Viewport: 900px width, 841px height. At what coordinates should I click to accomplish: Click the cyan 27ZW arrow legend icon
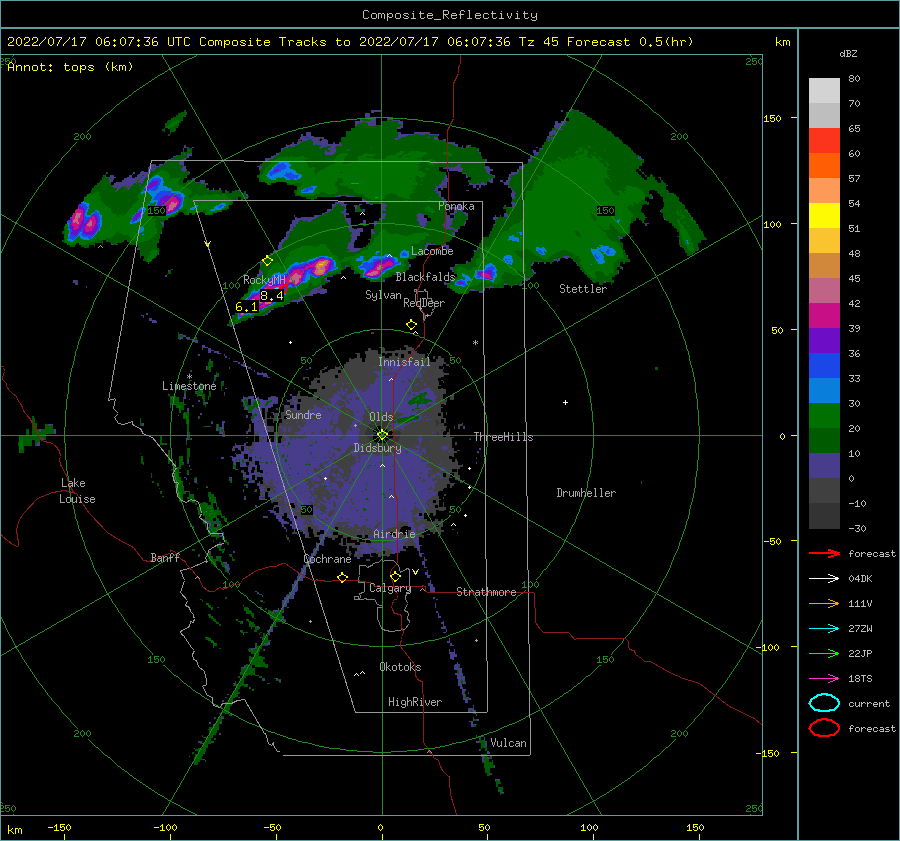coord(824,629)
